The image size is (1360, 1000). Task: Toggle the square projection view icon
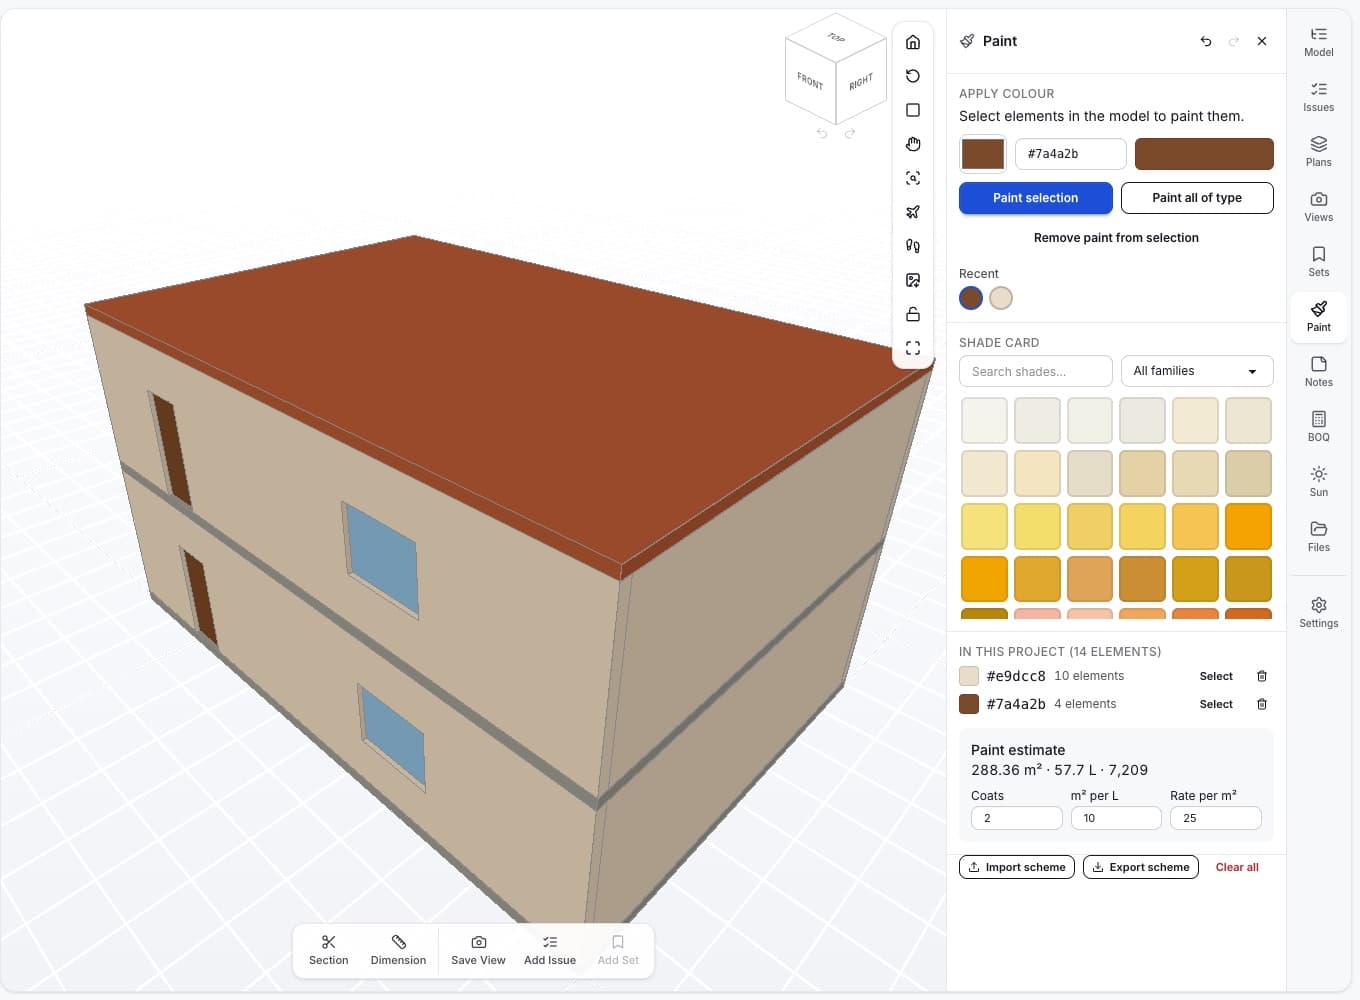912,110
